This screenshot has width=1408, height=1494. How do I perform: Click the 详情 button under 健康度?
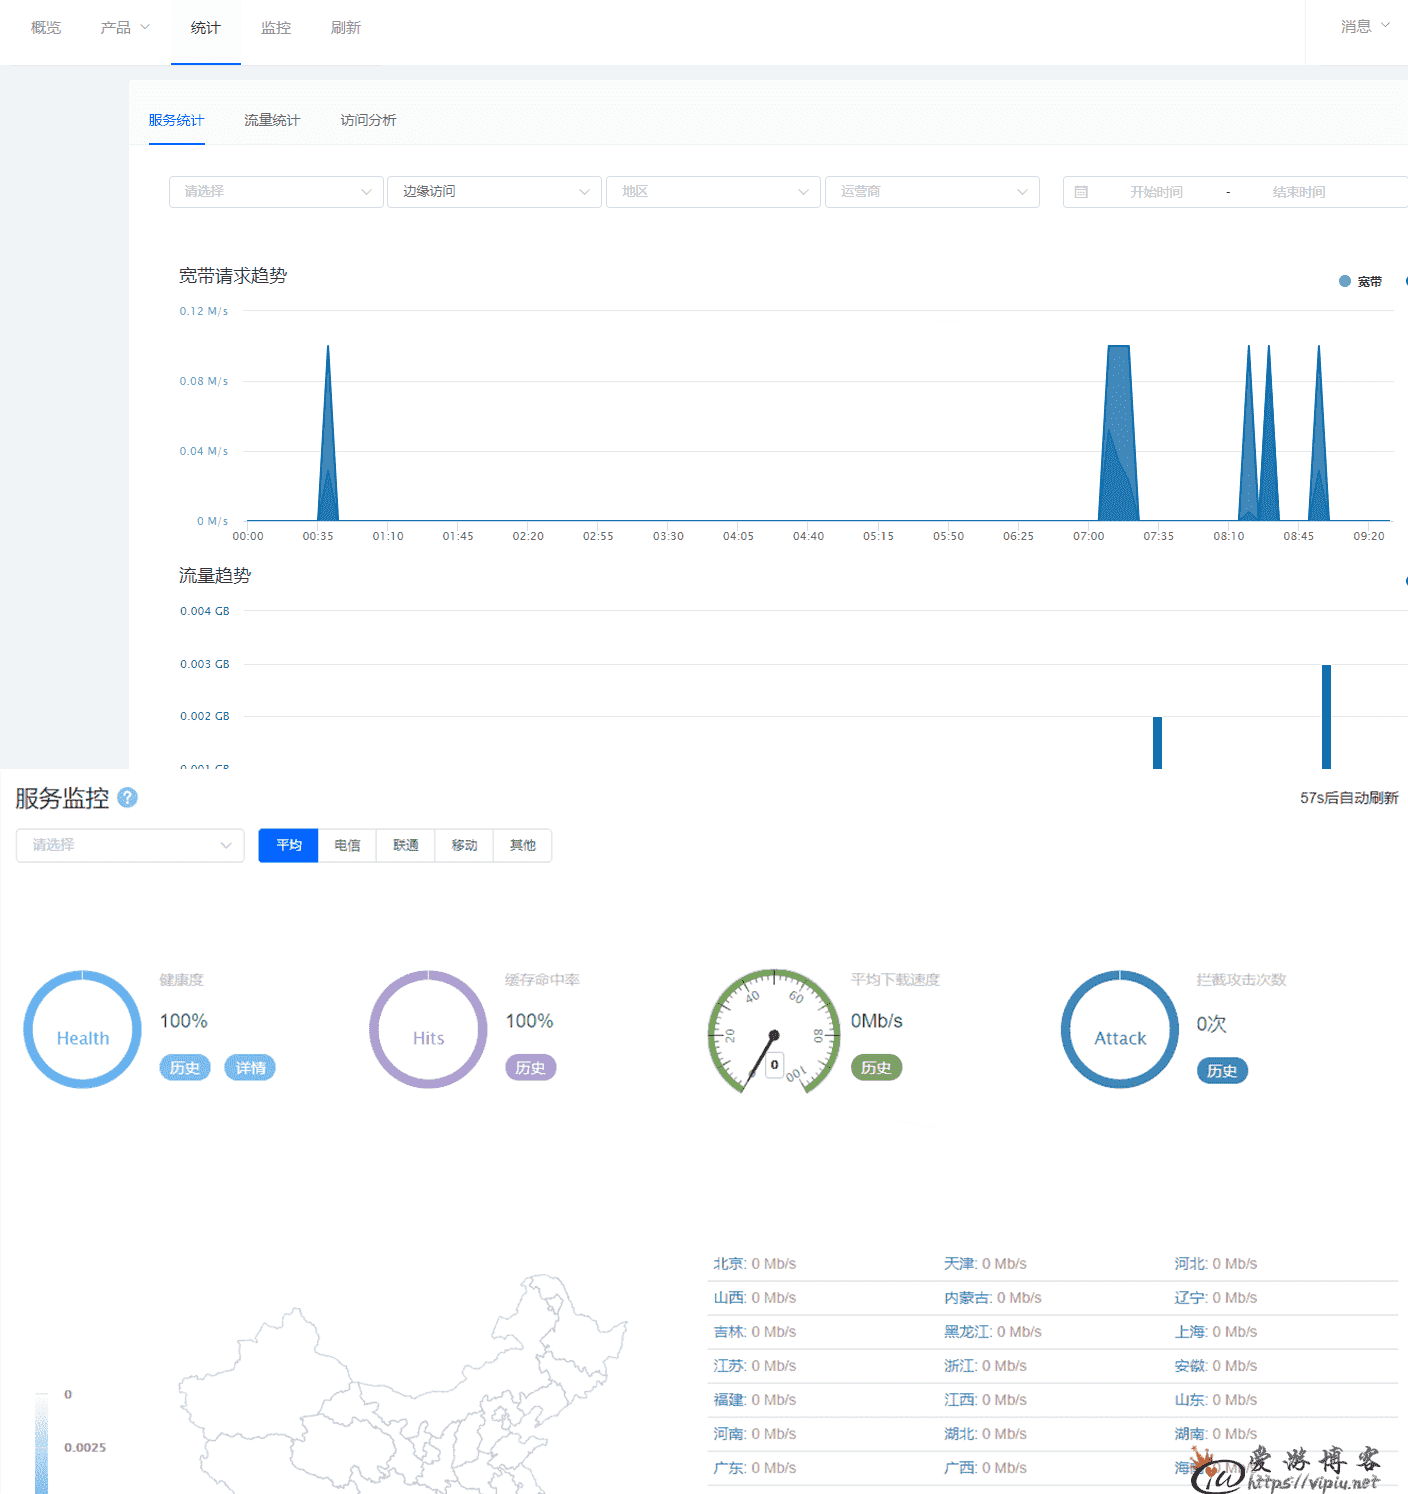(x=250, y=1068)
